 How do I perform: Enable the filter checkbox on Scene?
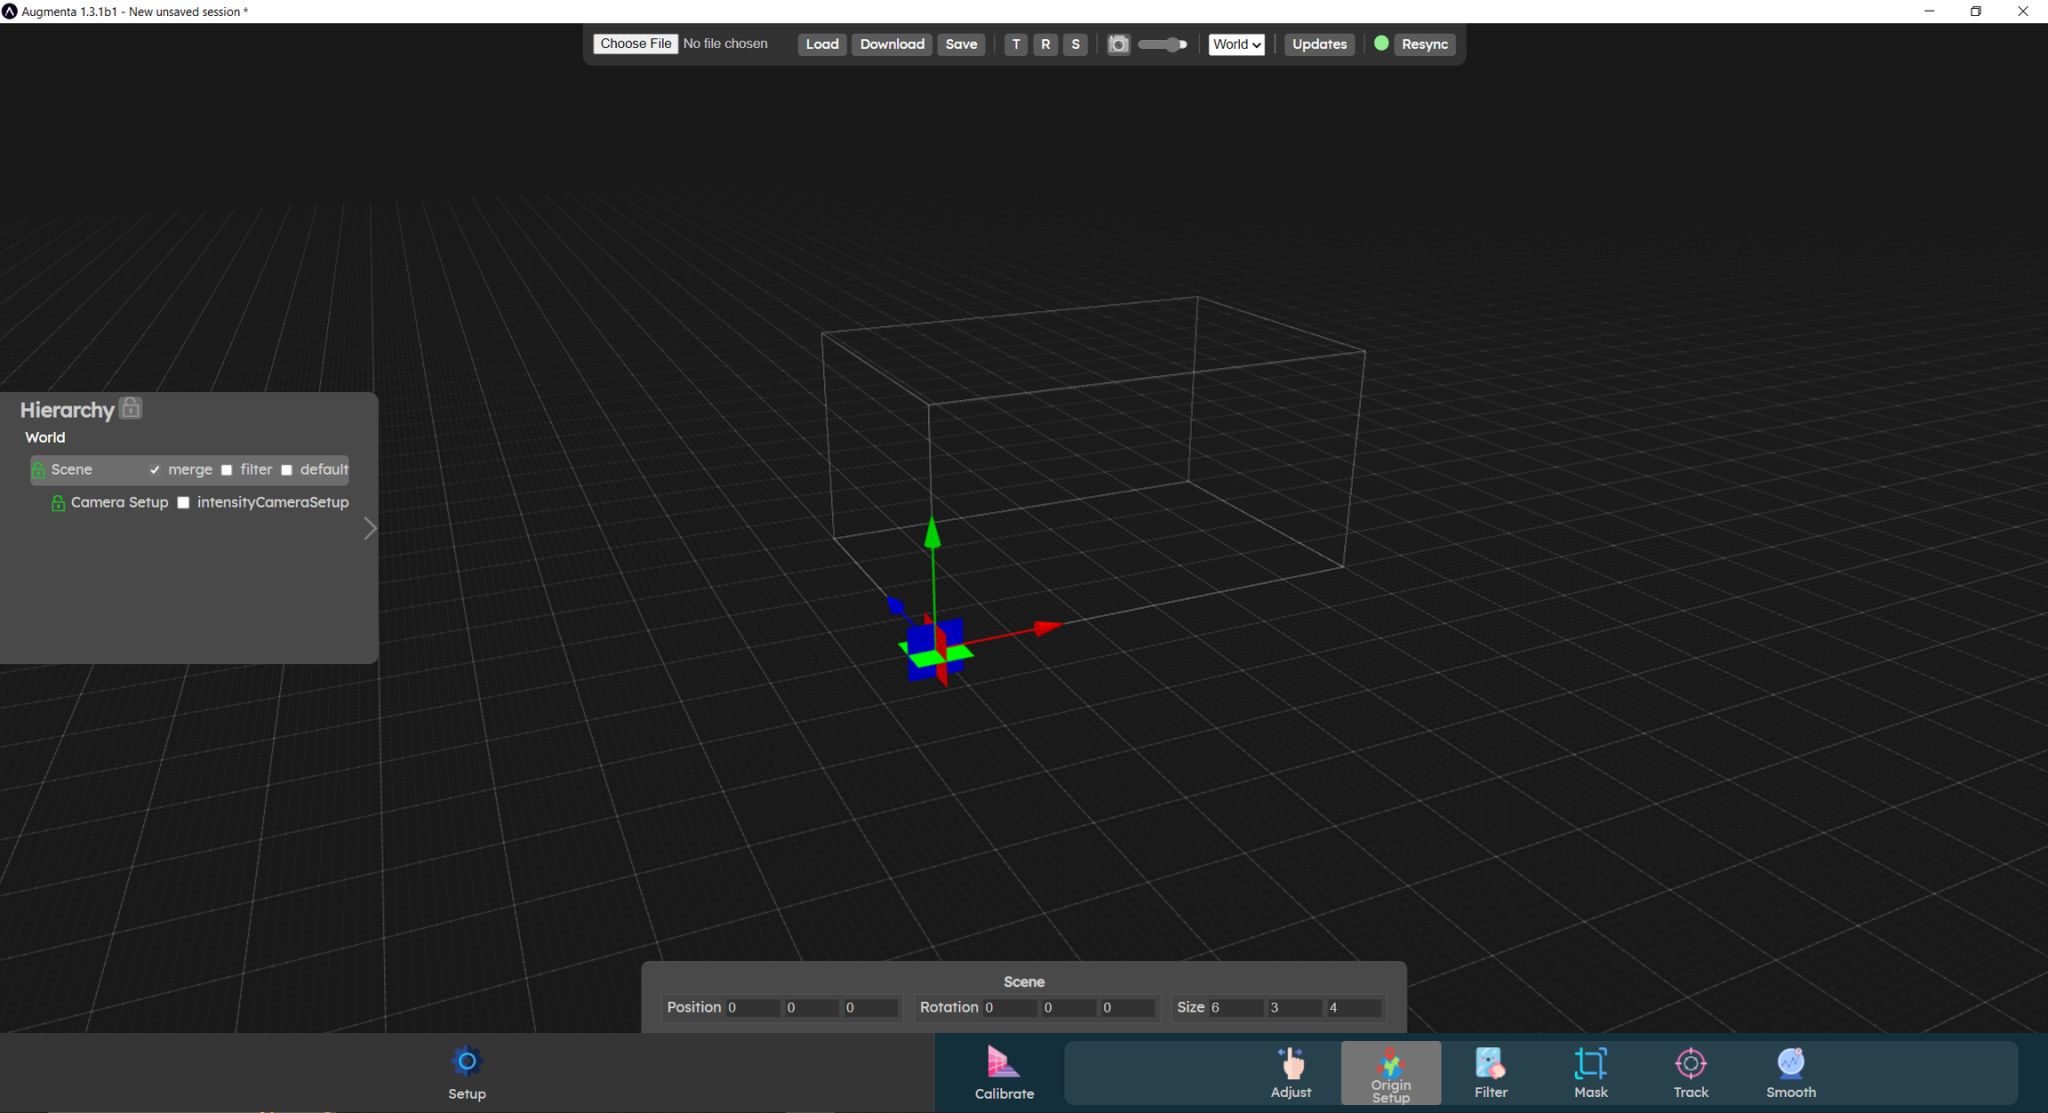click(227, 470)
